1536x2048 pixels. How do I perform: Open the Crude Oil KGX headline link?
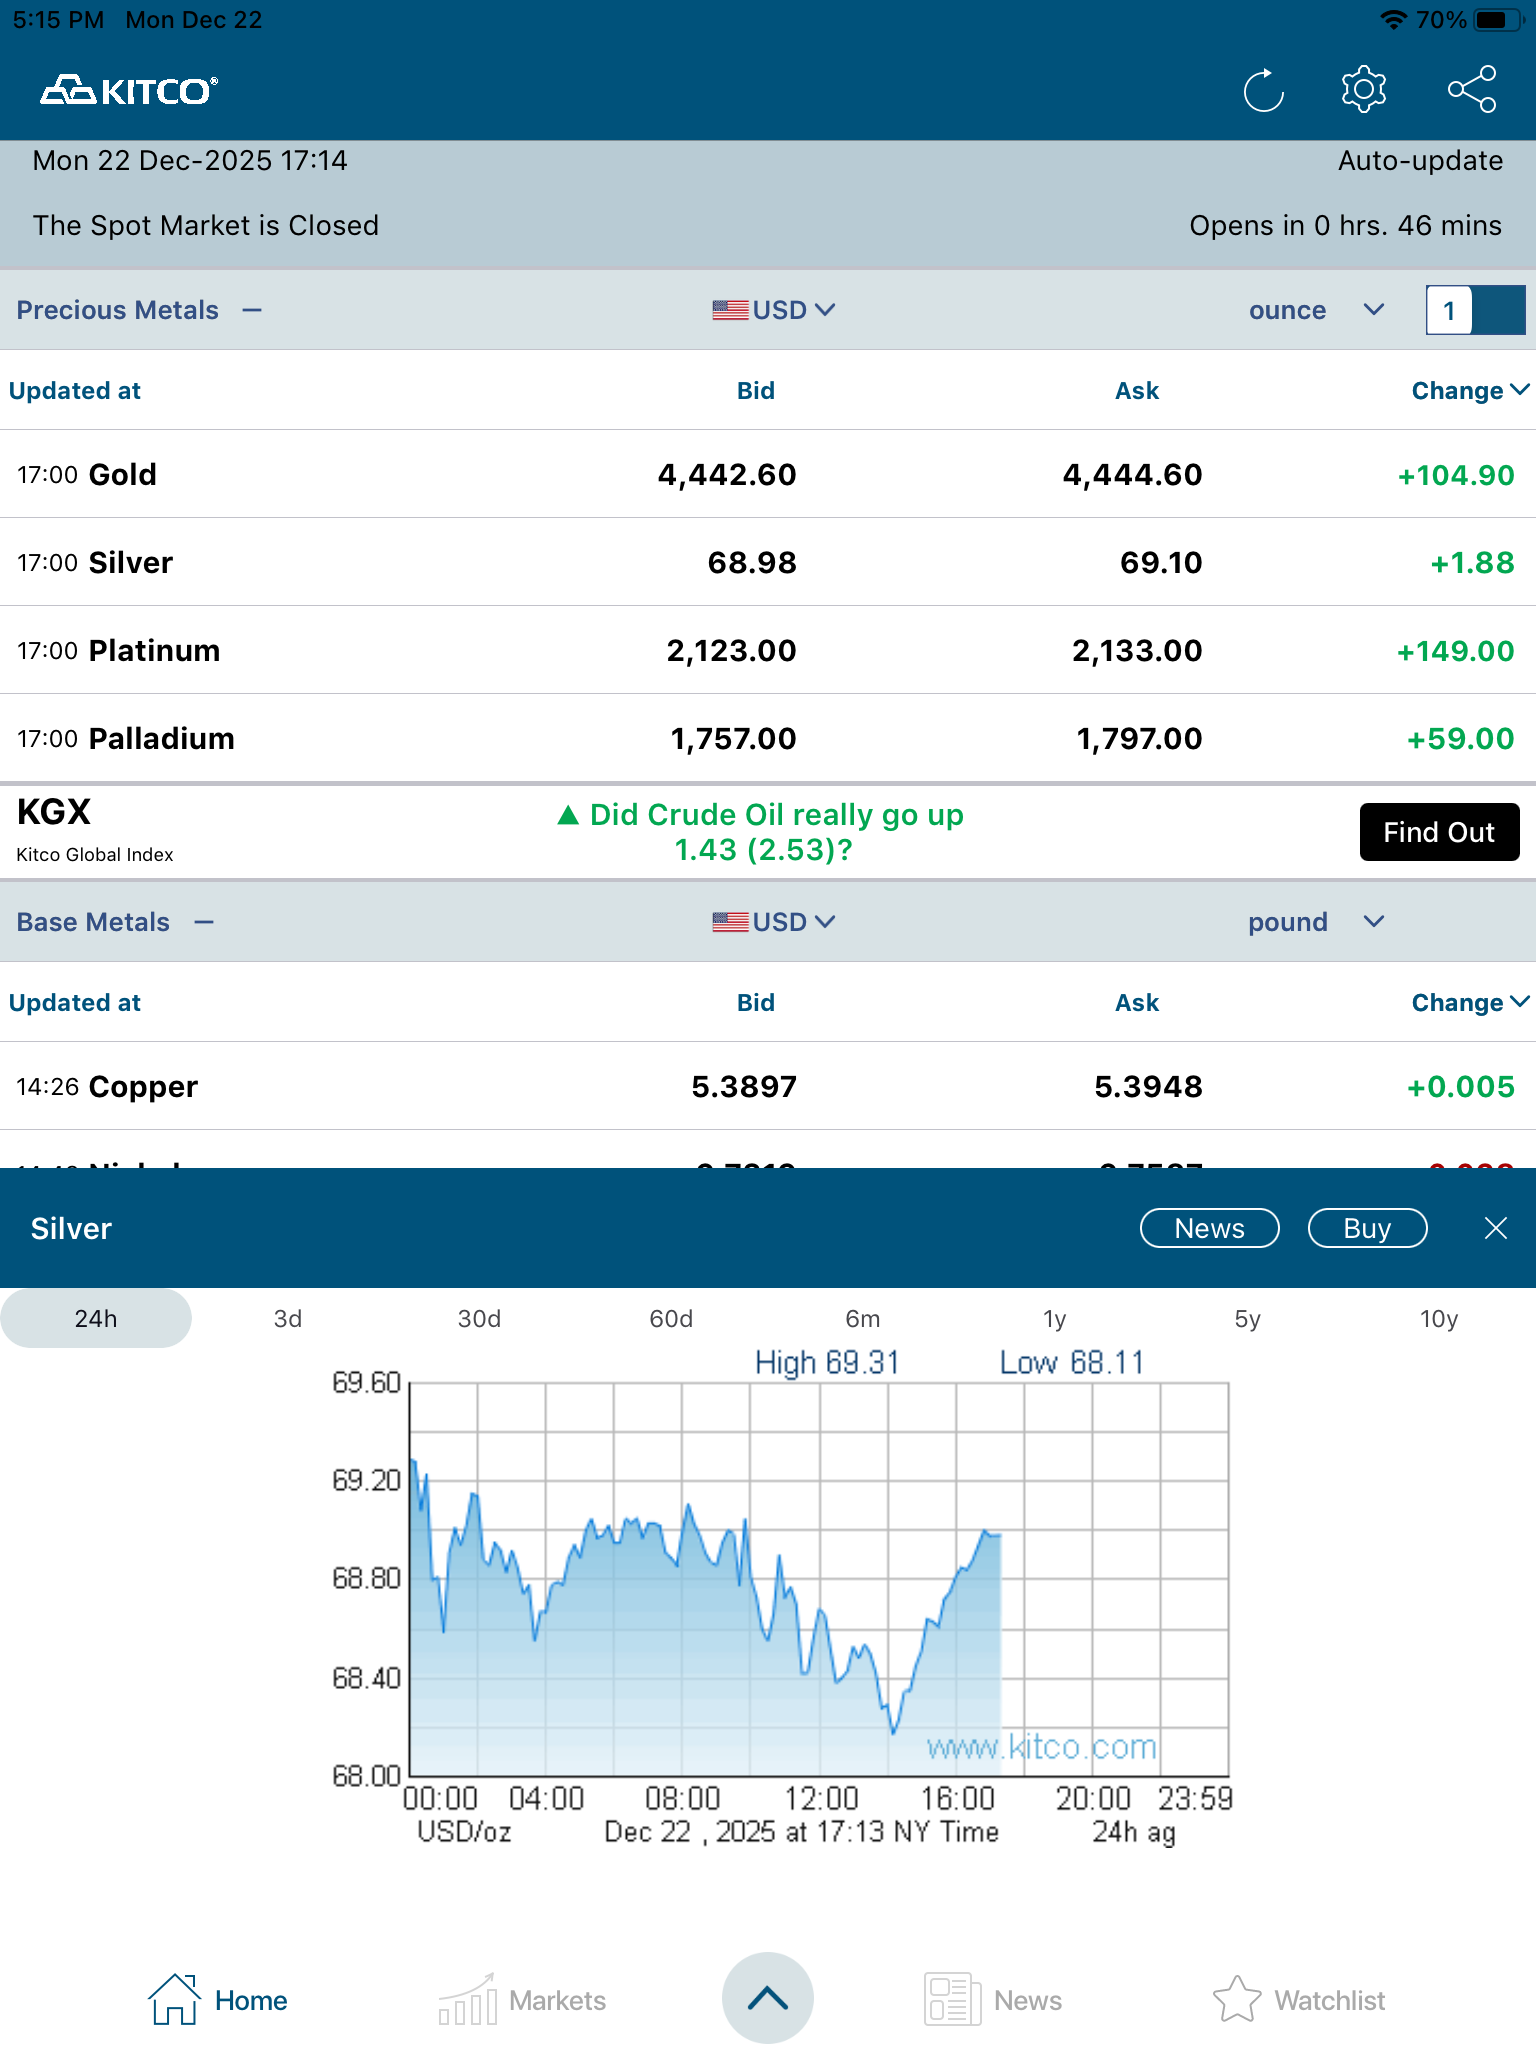point(760,832)
